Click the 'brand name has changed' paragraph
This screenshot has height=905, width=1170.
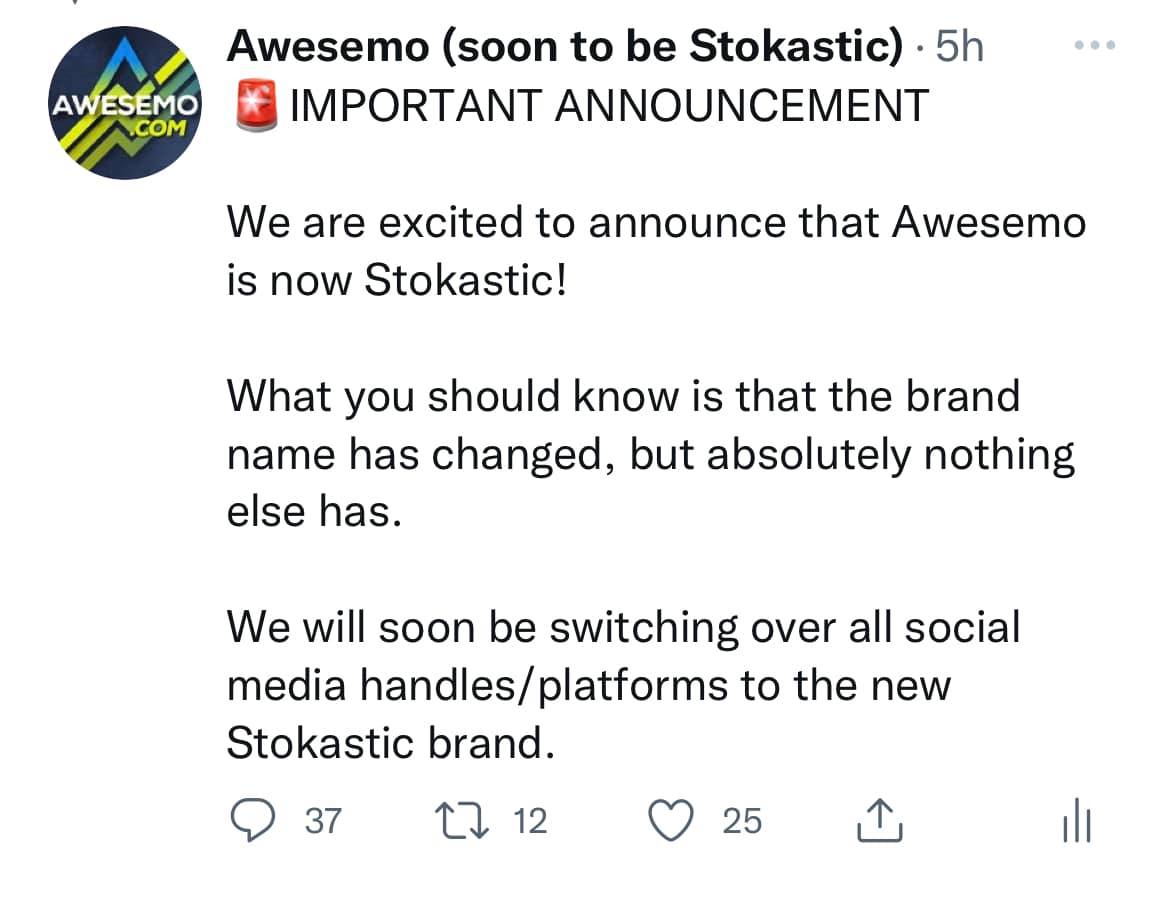651,454
